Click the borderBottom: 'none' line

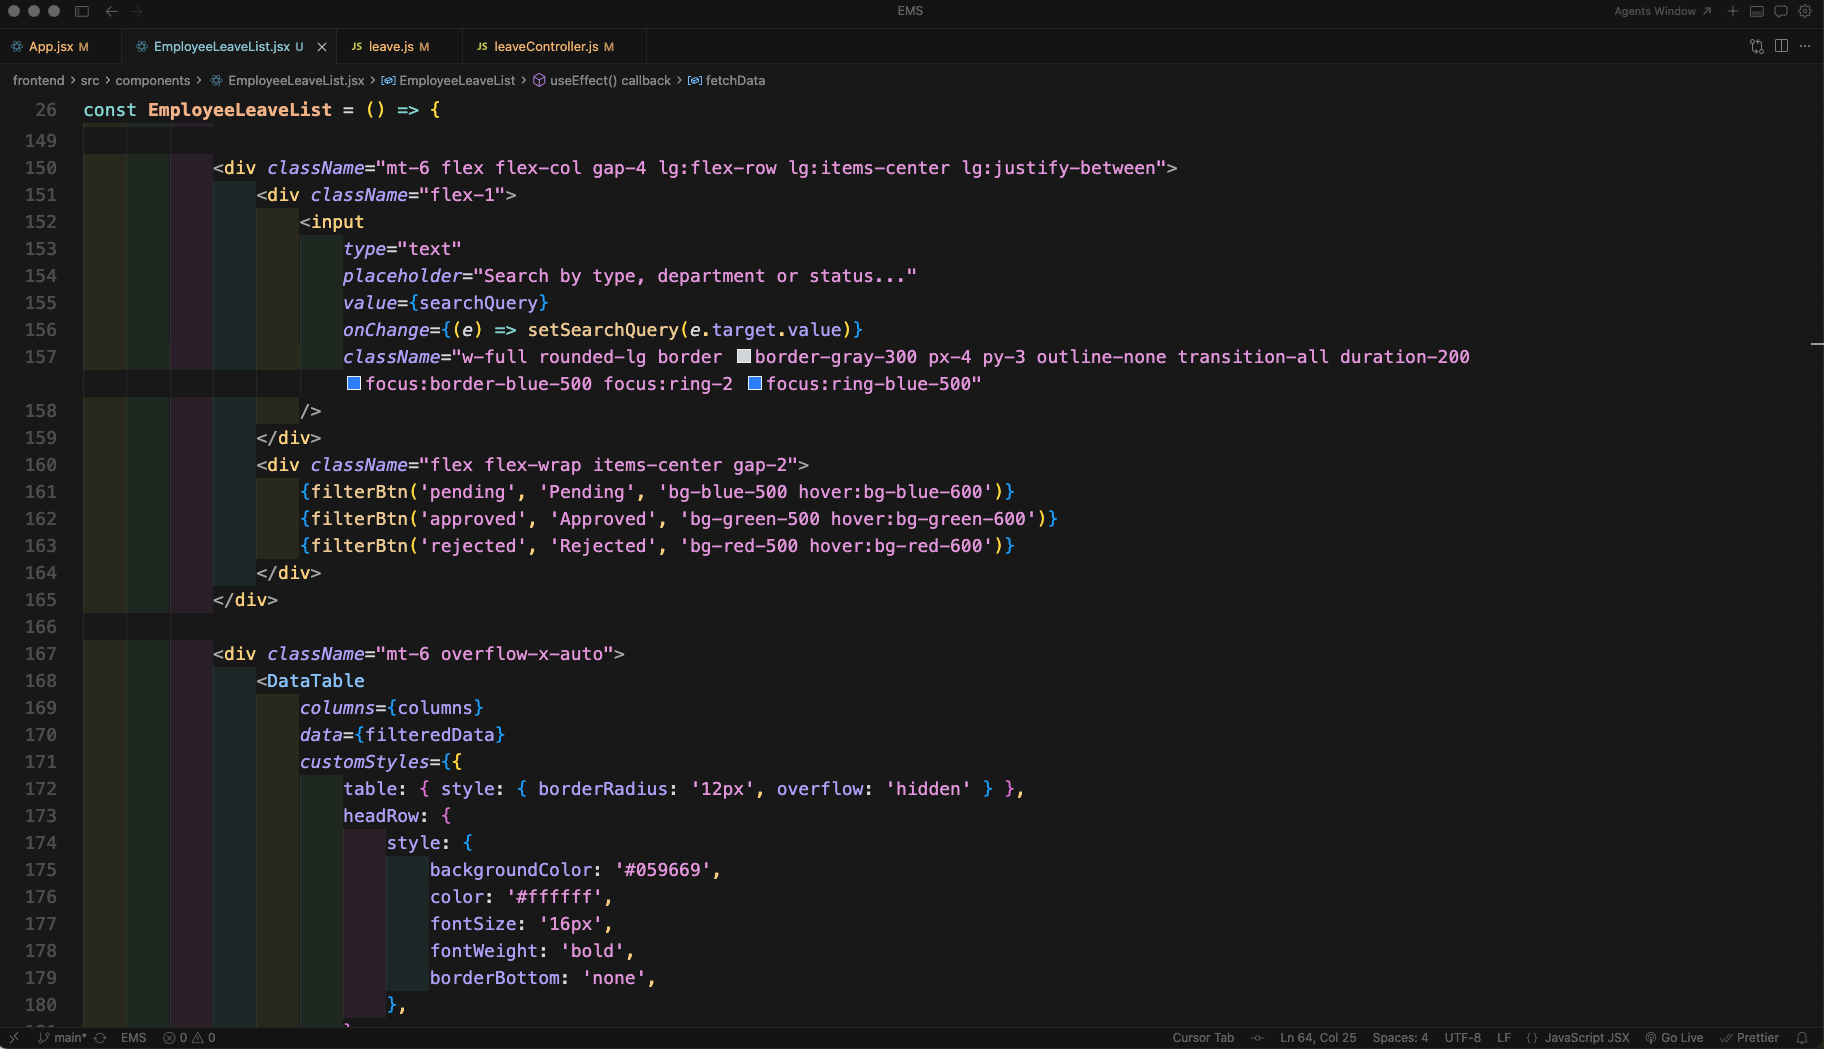542,978
